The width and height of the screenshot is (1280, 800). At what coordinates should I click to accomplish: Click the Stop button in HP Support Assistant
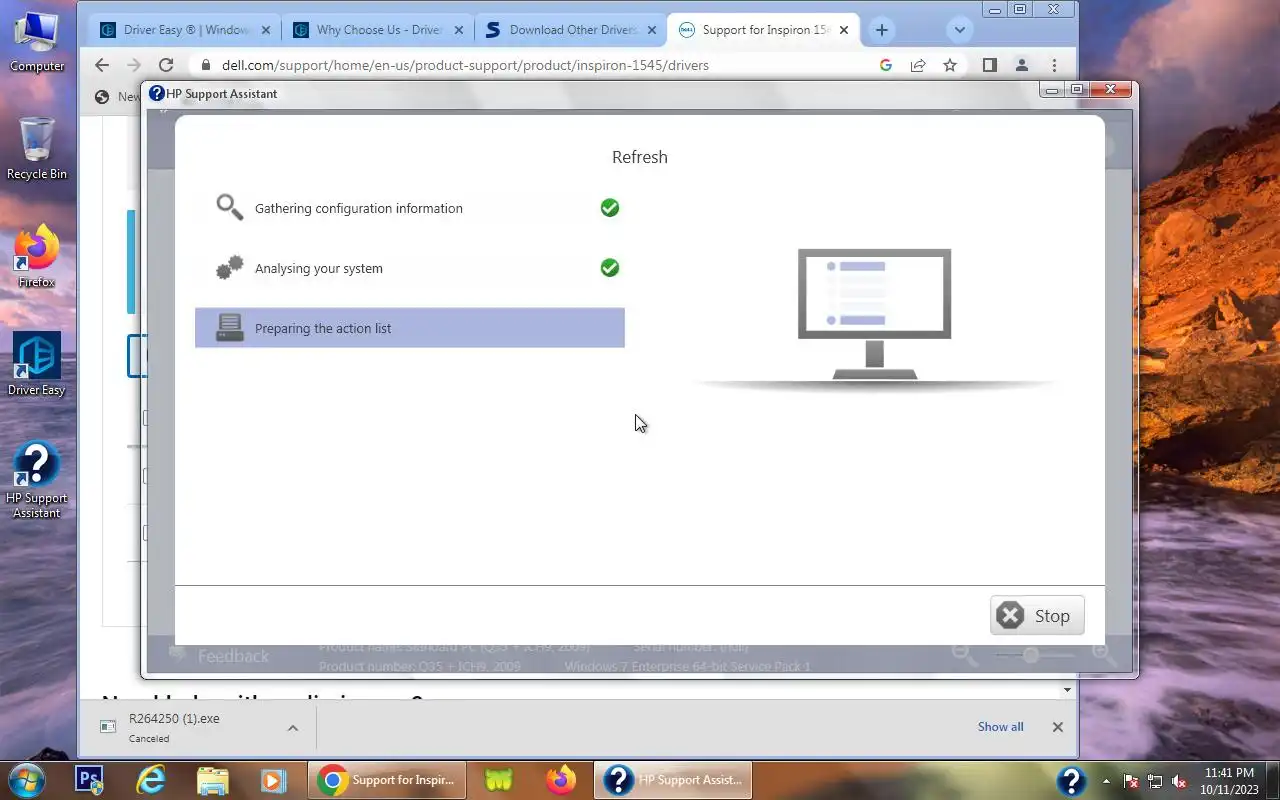tap(1037, 616)
